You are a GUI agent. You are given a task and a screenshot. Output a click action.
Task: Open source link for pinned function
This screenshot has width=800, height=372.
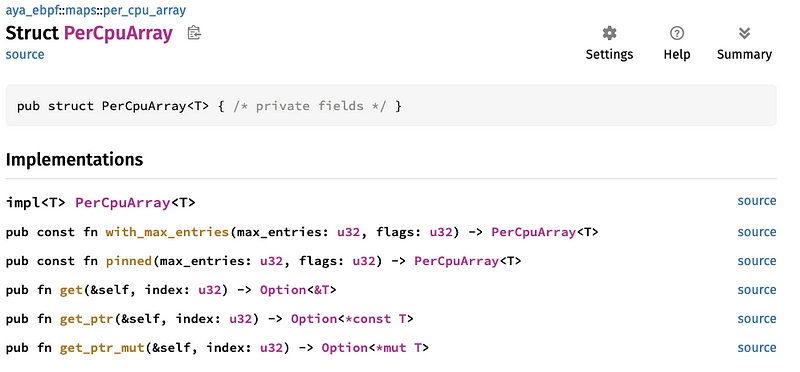[x=757, y=261]
